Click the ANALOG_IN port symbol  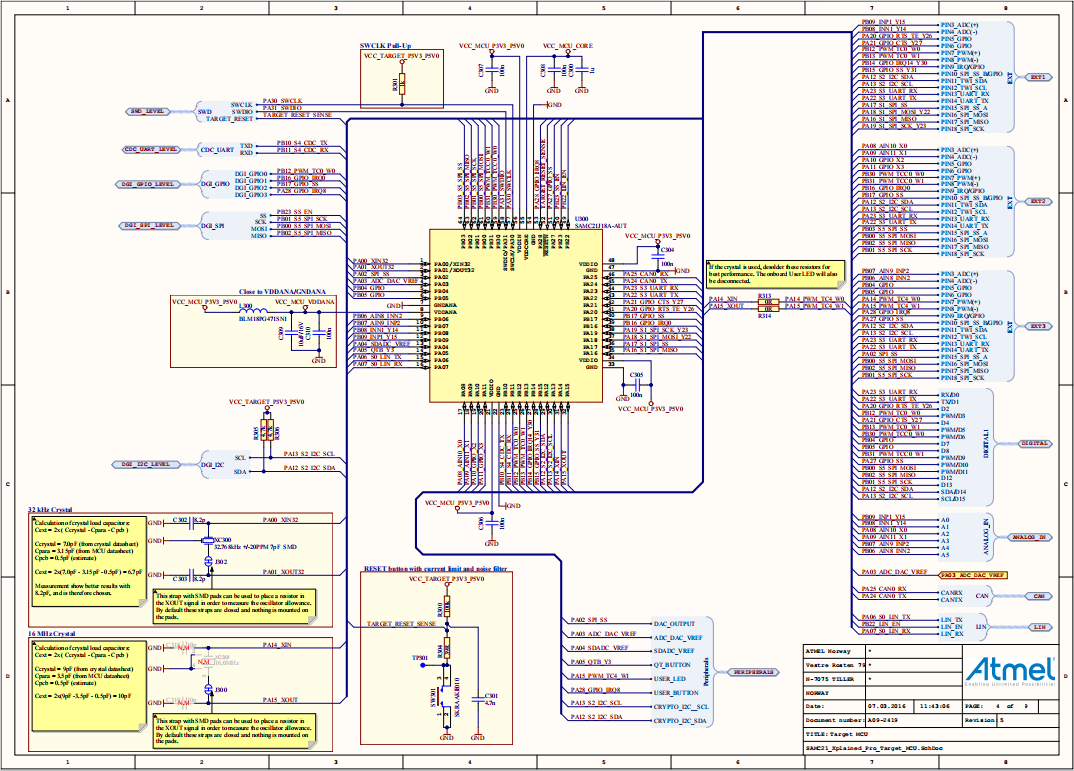pyautogui.click(x=1029, y=537)
